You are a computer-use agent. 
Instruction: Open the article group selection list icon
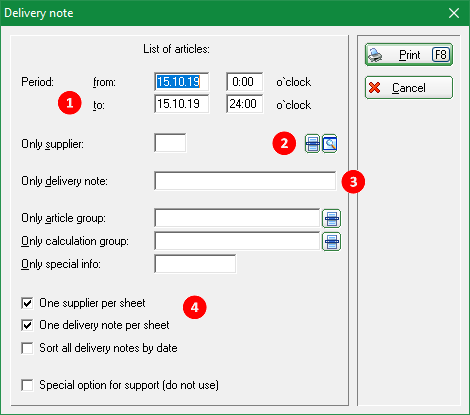pos(331,218)
